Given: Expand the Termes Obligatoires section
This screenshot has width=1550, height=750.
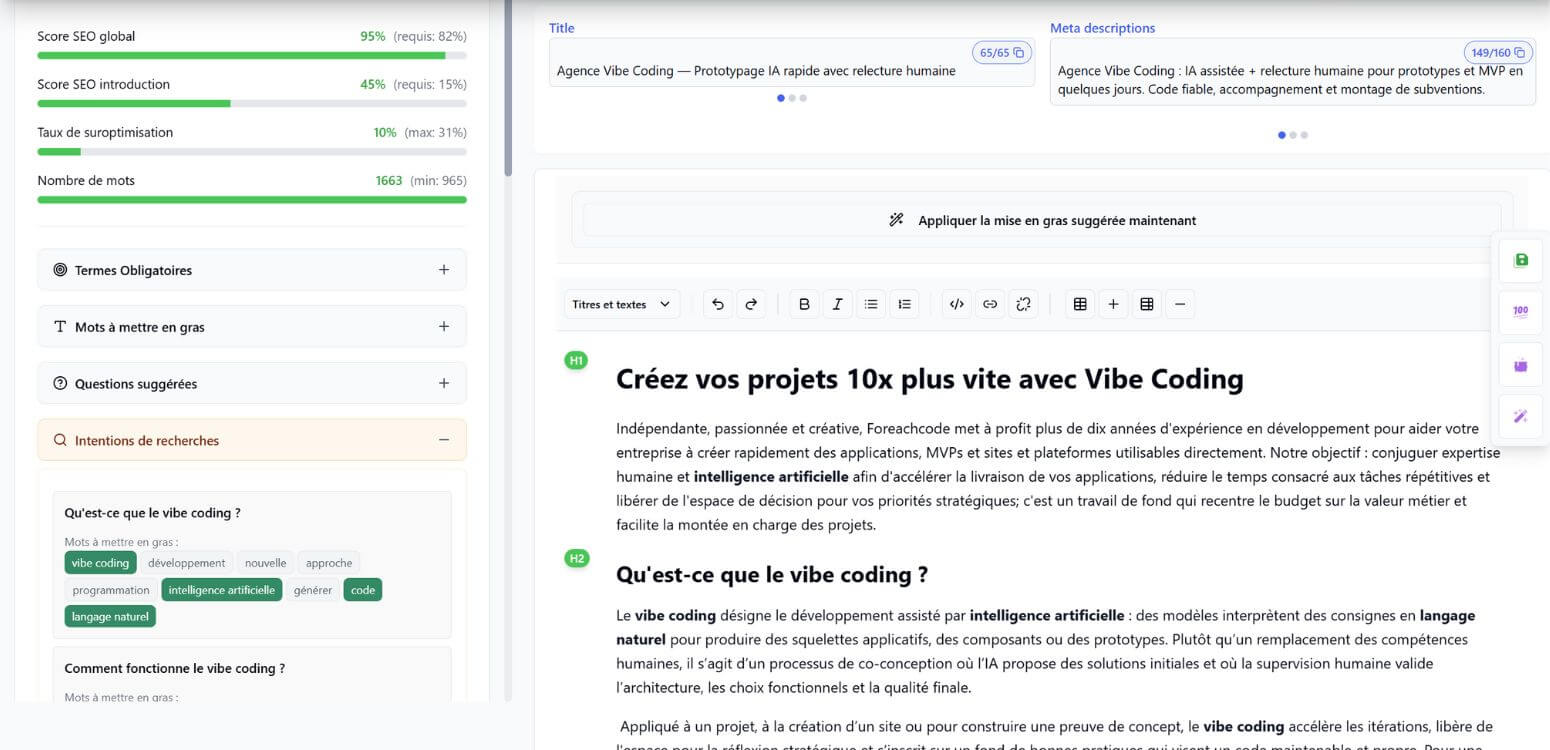Looking at the screenshot, I should pyautogui.click(x=252, y=270).
